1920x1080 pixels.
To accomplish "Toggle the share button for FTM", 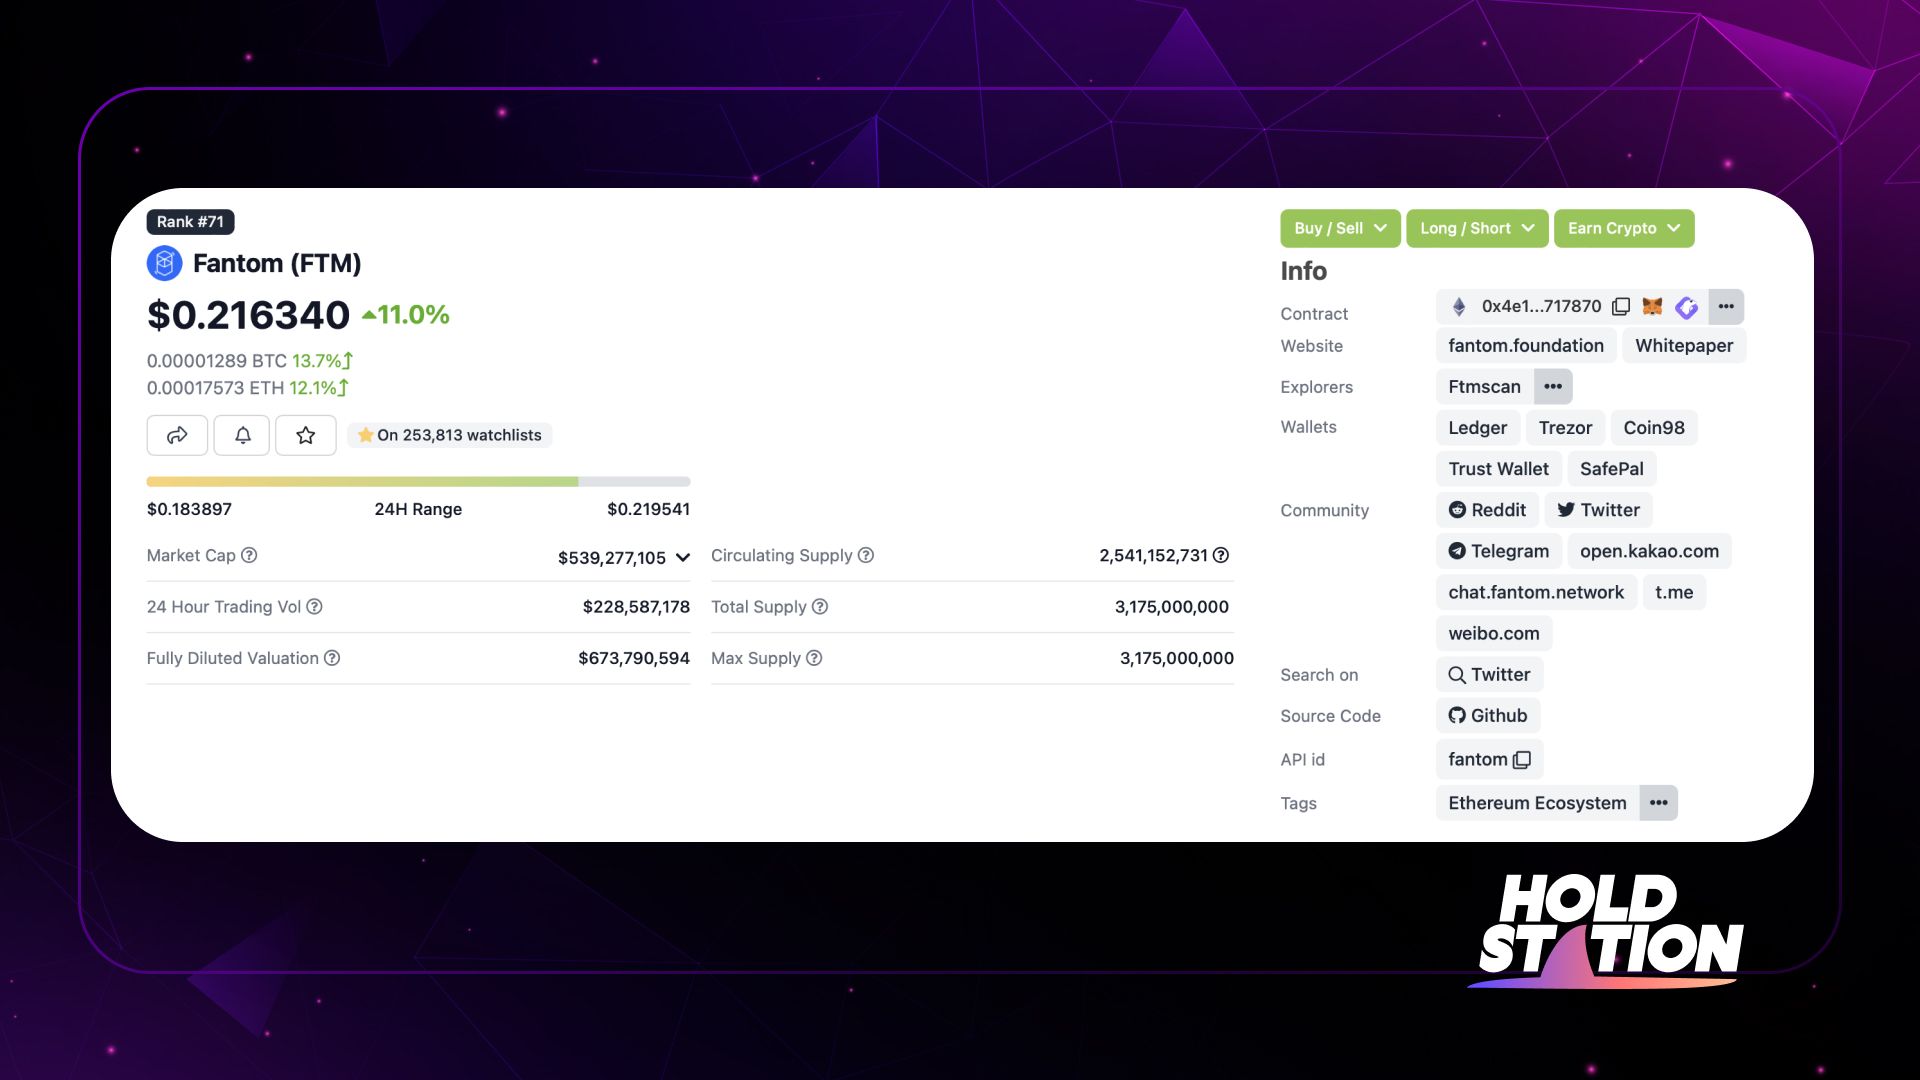I will point(175,435).
